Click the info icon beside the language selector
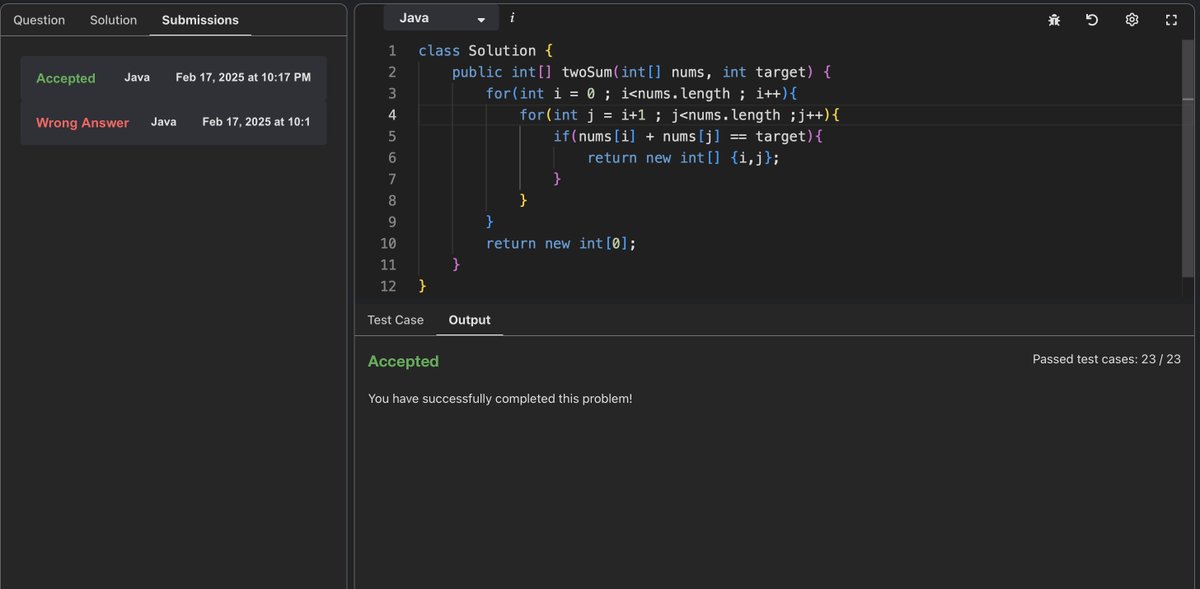Viewport: 1200px width, 589px height. click(511, 17)
